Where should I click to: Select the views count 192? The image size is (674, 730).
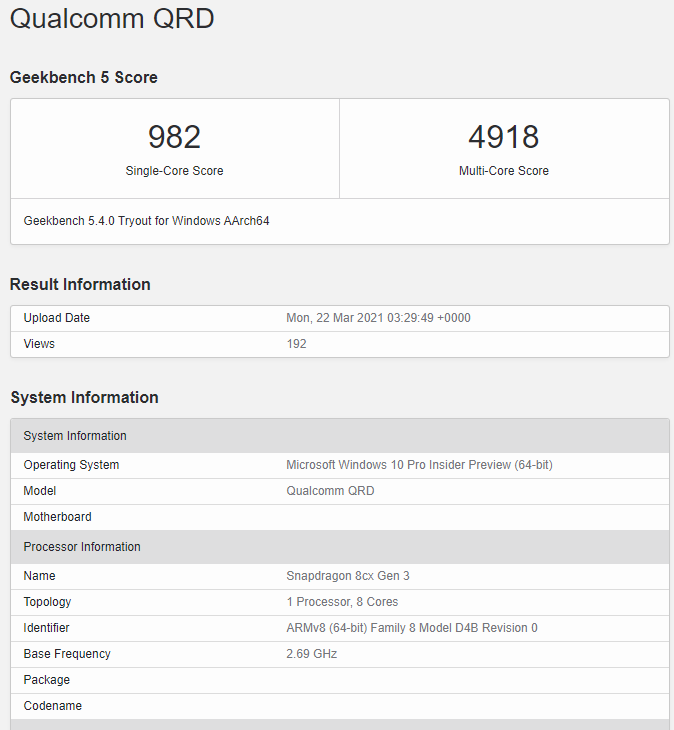point(297,344)
